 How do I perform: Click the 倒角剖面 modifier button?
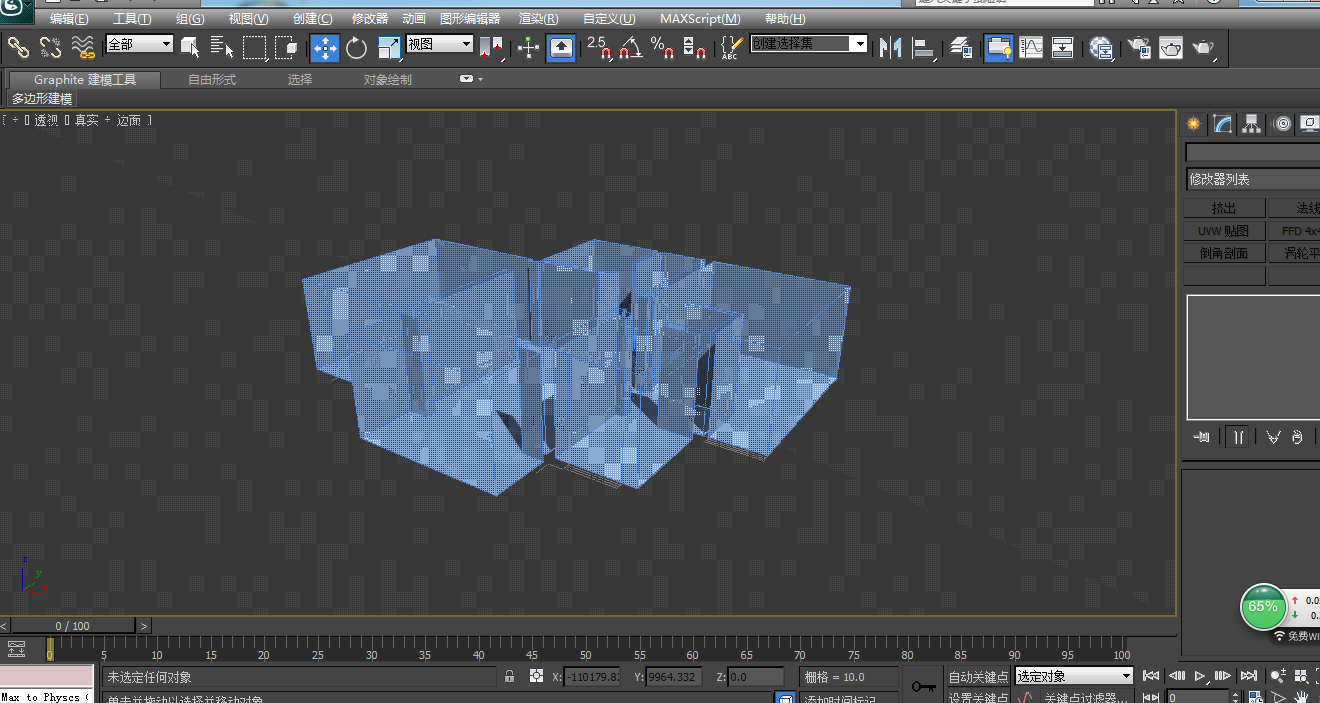[1224, 254]
